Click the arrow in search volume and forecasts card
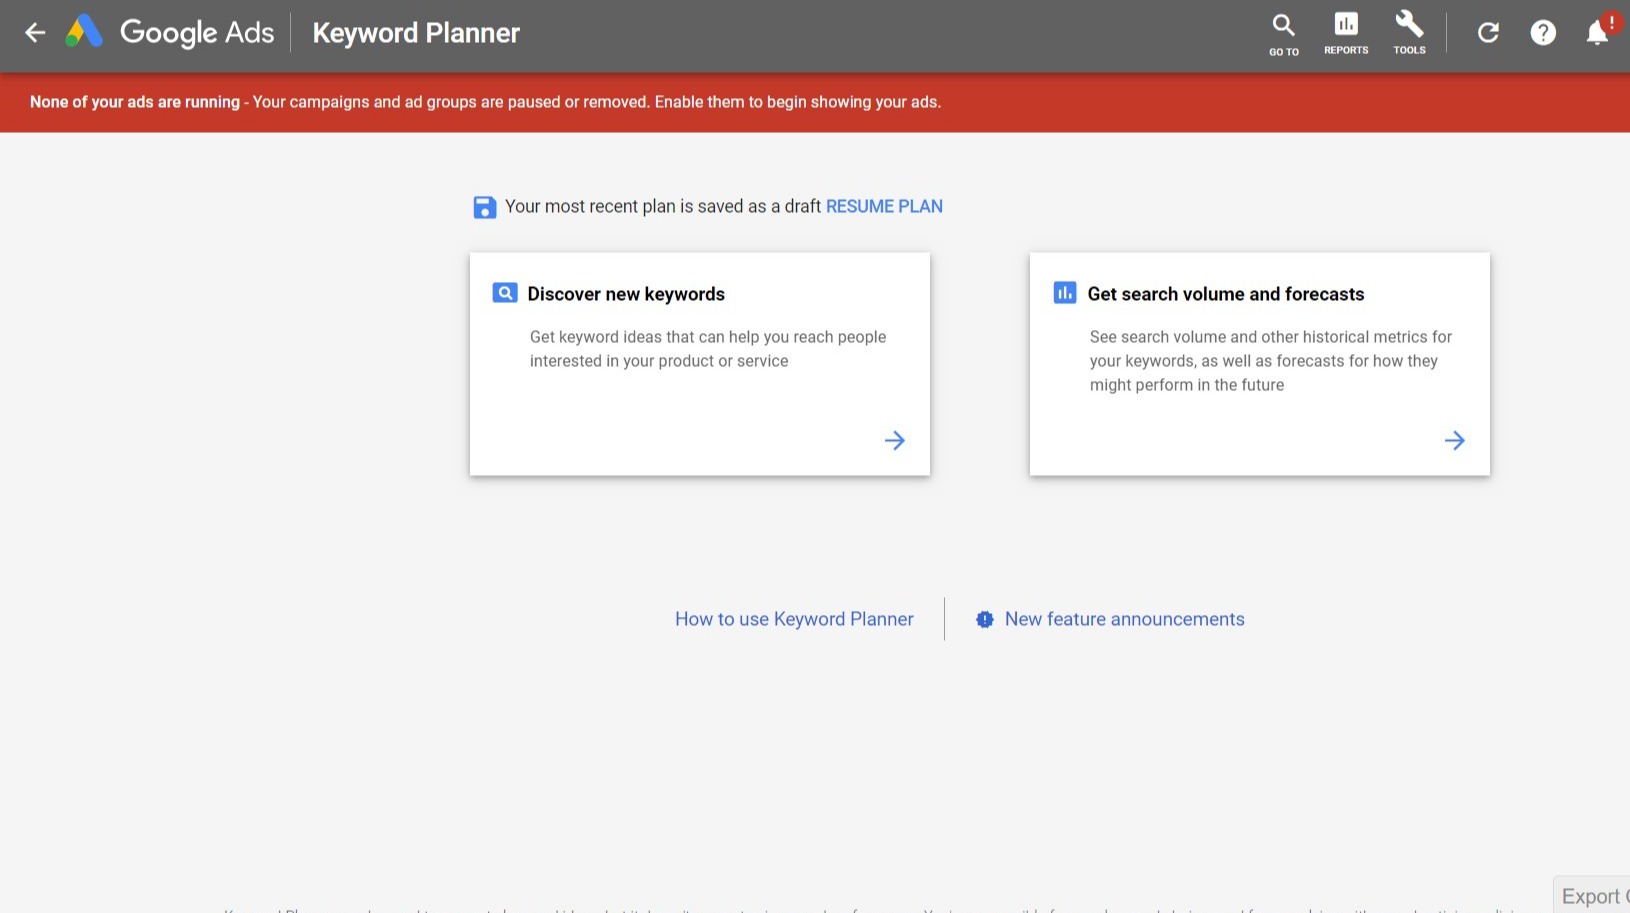 pyautogui.click(x=1455, y=440)
